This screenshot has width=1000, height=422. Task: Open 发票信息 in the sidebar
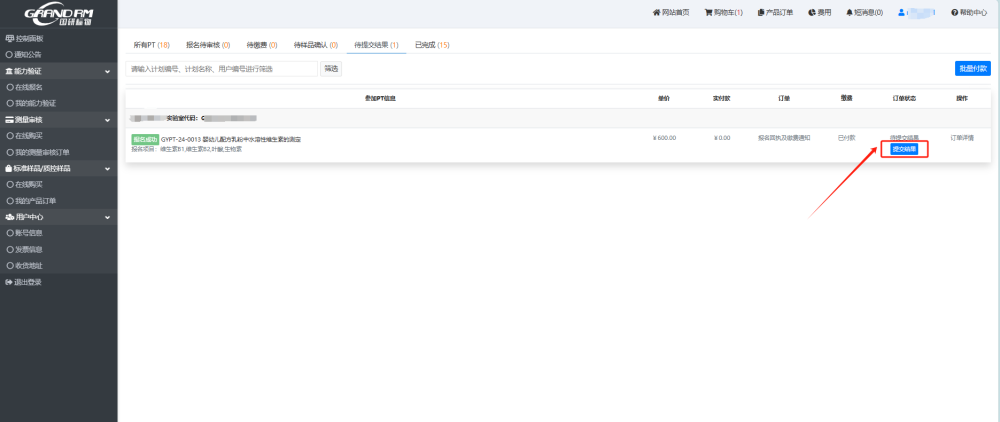pyautogui.click(x=28, y=249)
